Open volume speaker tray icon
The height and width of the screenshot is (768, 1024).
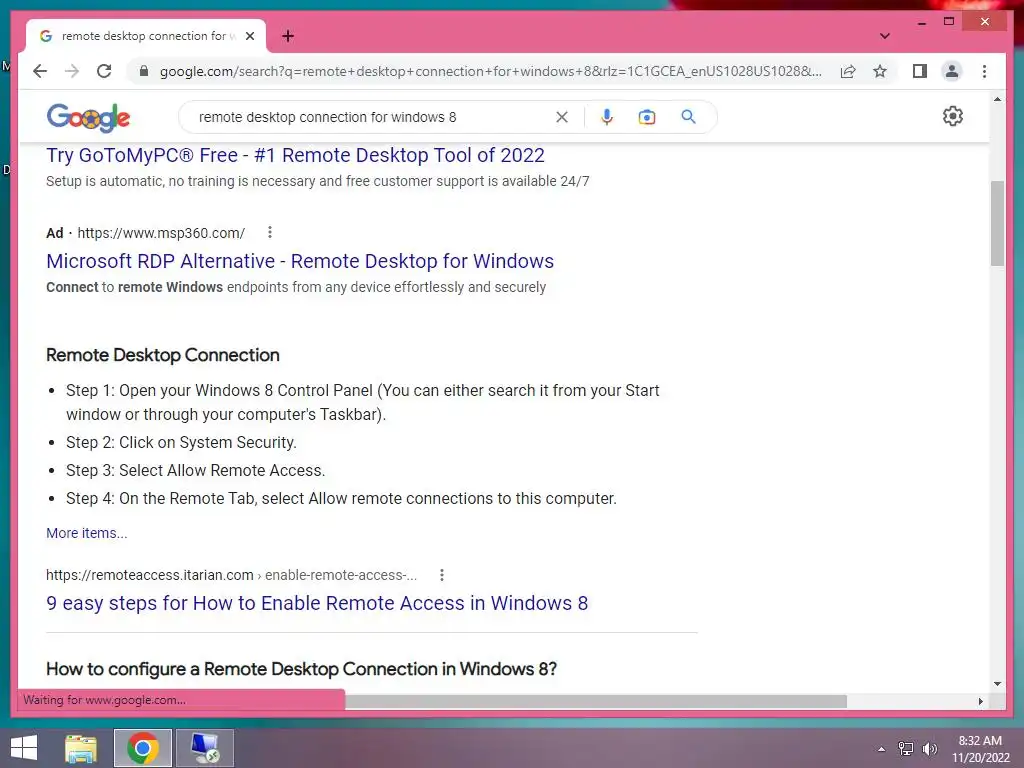[929, 749]
